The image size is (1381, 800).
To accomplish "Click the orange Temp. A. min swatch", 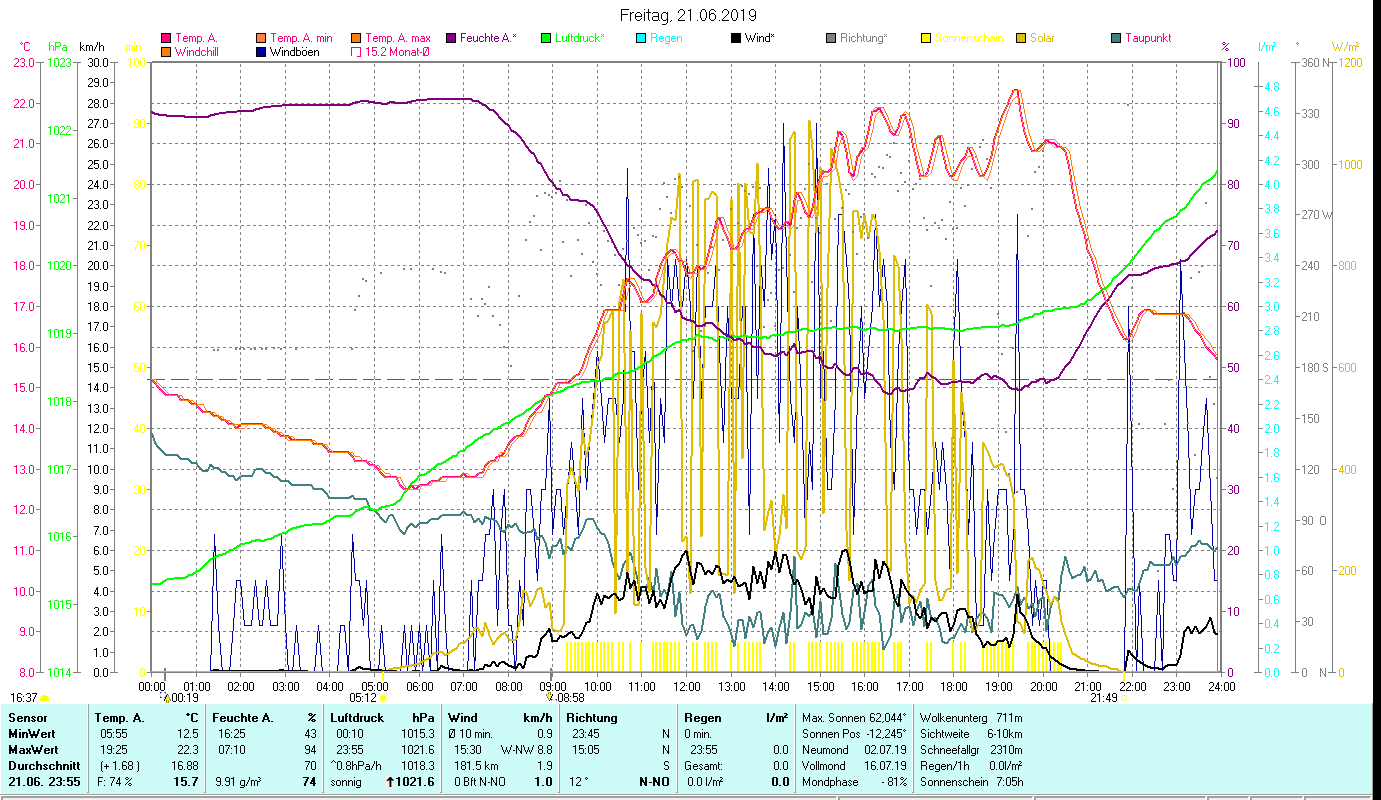I will [262, 38].
